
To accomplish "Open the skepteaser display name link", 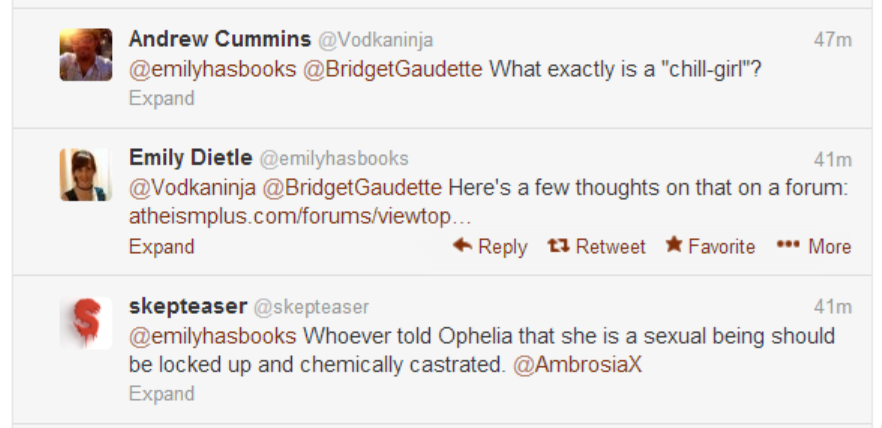I will click(x=187, y=306).
